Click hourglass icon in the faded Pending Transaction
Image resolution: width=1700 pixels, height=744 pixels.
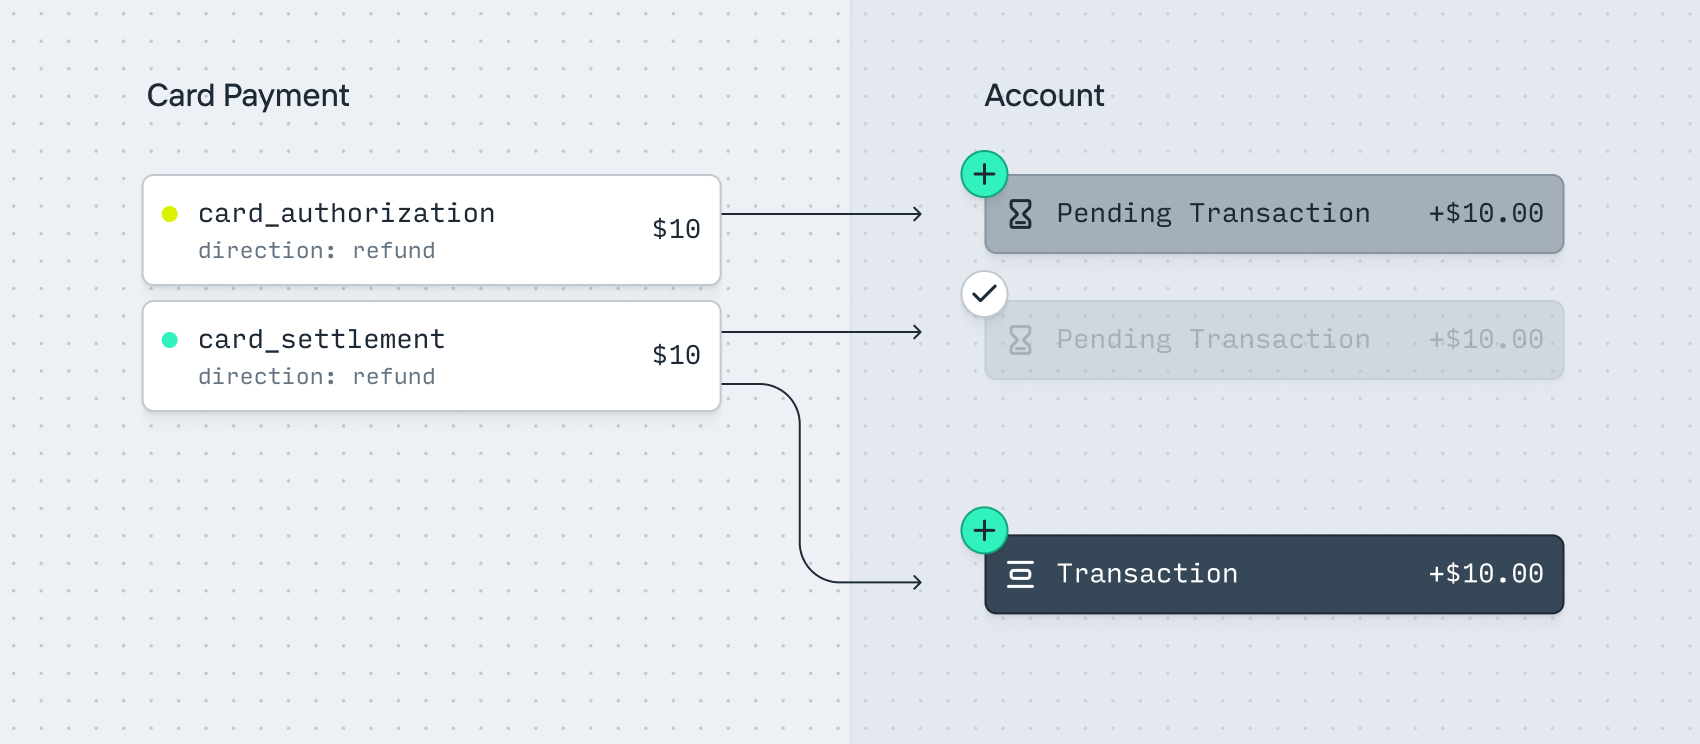(1020, 339)
